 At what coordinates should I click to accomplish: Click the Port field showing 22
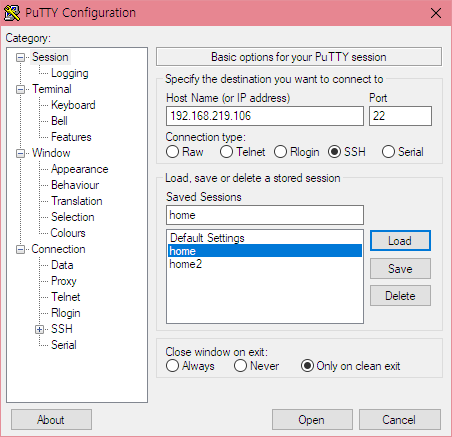pyautogui.click(x=400, y=116)
